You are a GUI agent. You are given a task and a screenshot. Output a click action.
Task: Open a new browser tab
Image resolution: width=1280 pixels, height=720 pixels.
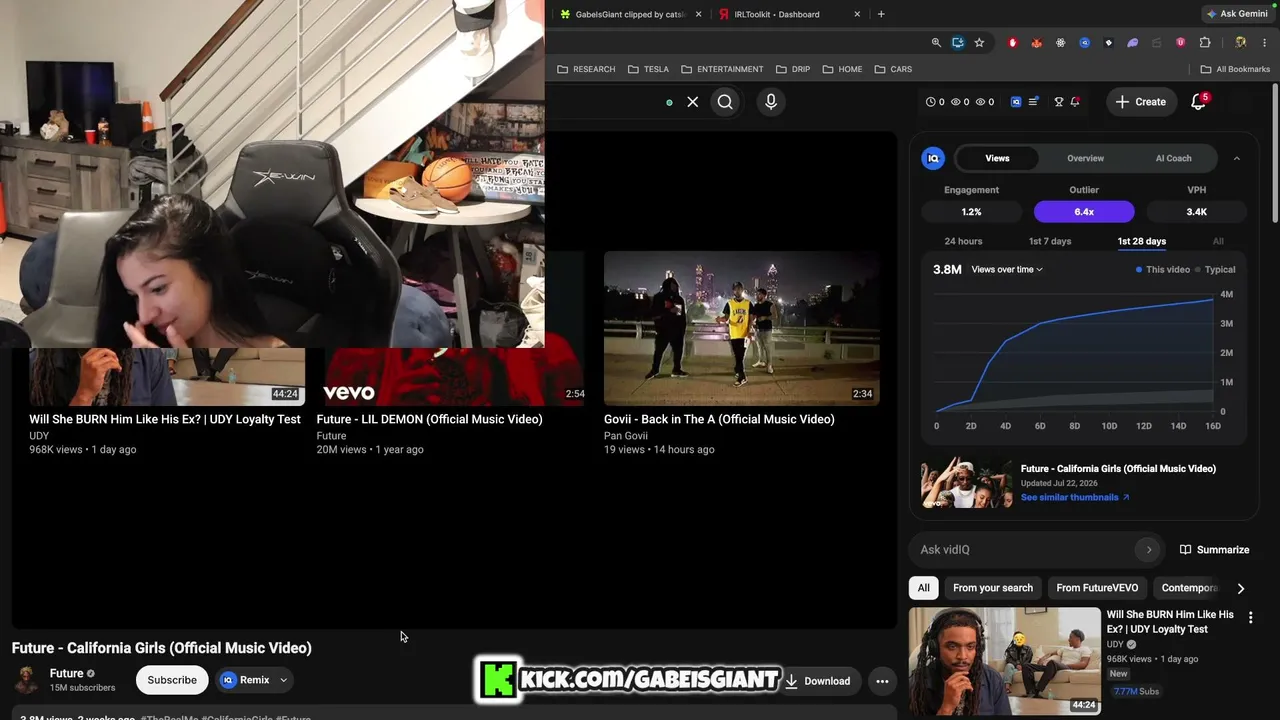880,14
